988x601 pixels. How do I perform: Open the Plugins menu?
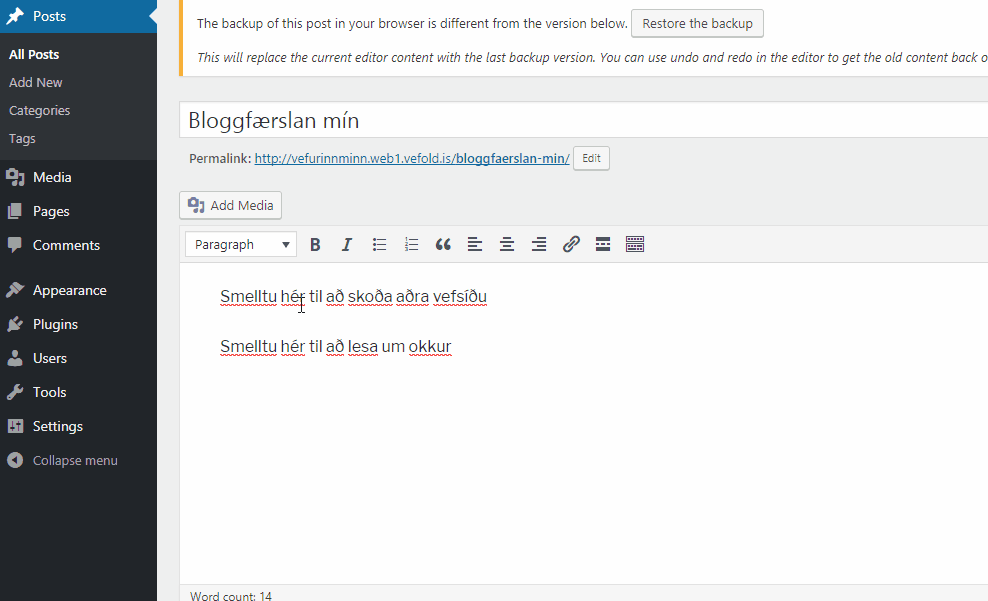(x=57, y=324)
